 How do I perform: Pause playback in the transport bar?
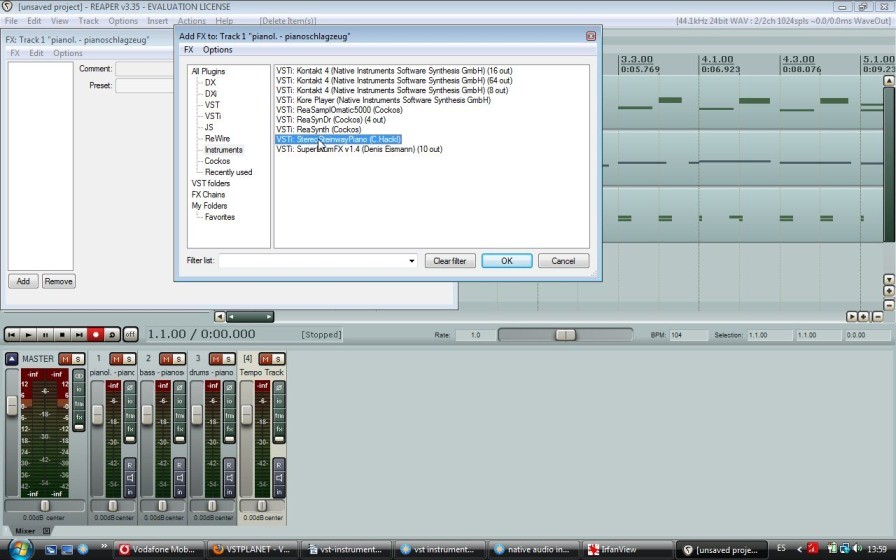(x=45, y=335)
